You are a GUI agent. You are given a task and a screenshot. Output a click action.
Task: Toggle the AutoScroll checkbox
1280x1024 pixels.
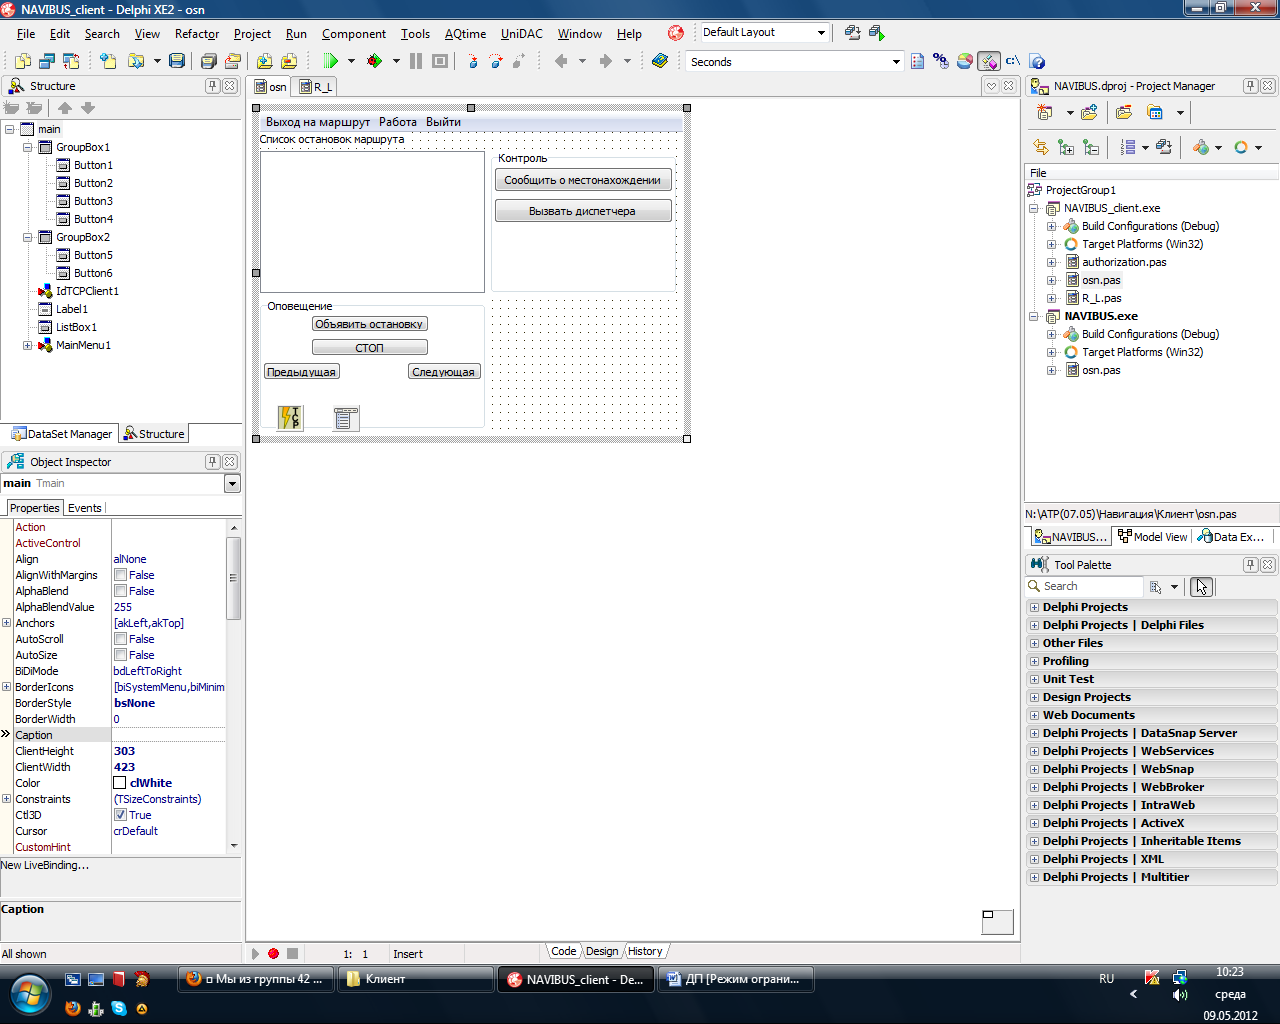[x=120, y=639]
